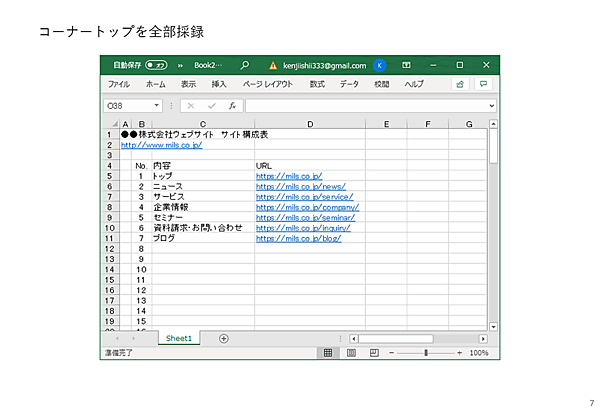600x415 pixels.
Task: Click the zoom in plus icon
Action: 459,353
